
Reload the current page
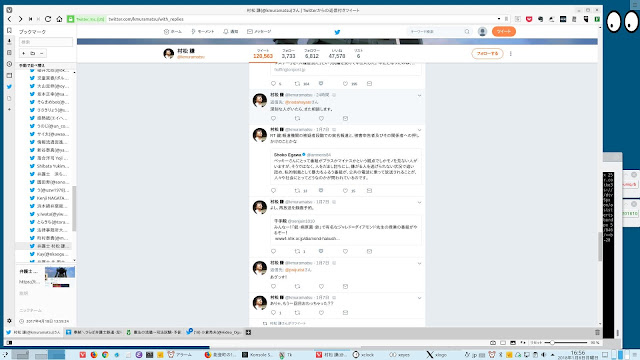click(48, 19)
